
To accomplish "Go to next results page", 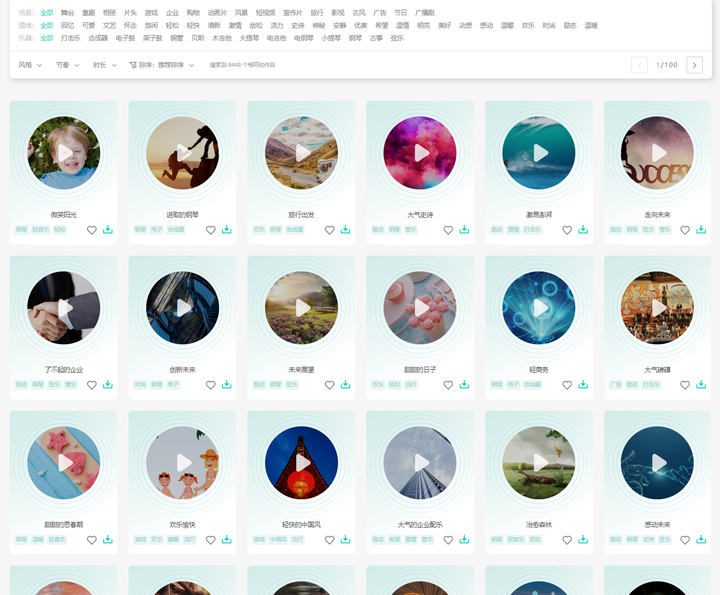I will click(x=694, y=65).
